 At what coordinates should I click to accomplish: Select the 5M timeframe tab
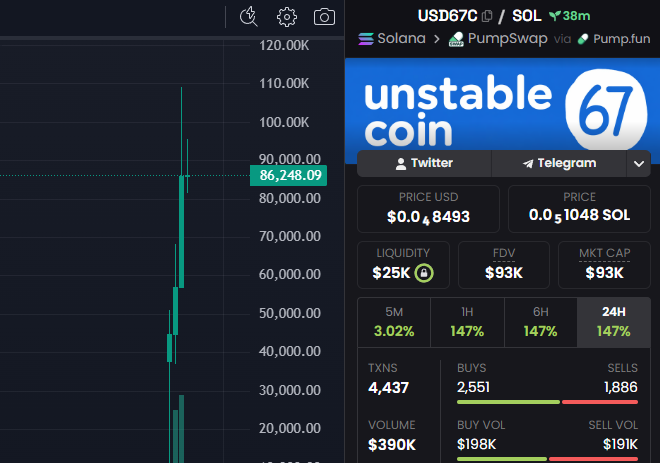pos(394,322)
